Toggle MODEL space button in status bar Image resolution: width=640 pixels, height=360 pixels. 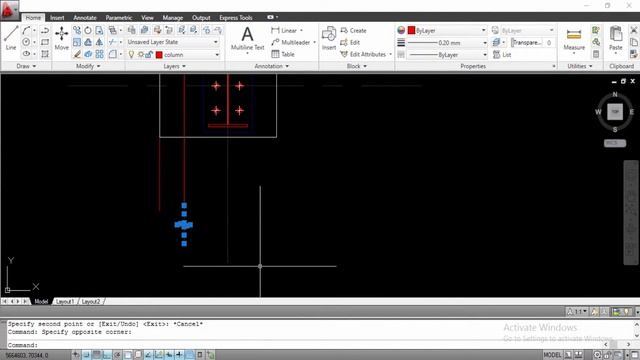coord(552,355)
